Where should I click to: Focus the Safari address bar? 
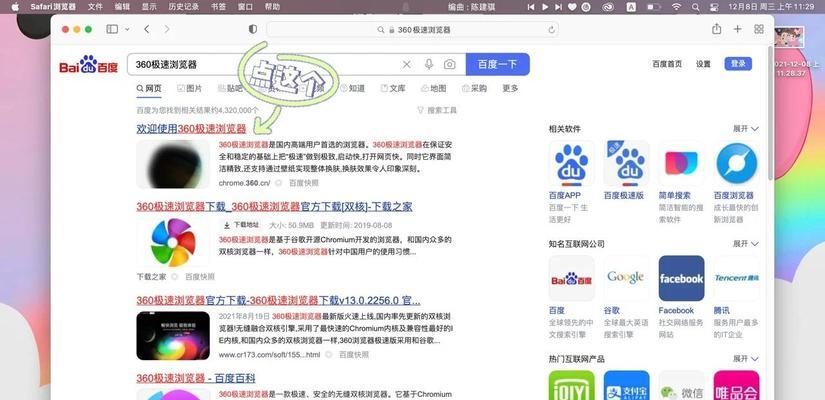(413, 30)
